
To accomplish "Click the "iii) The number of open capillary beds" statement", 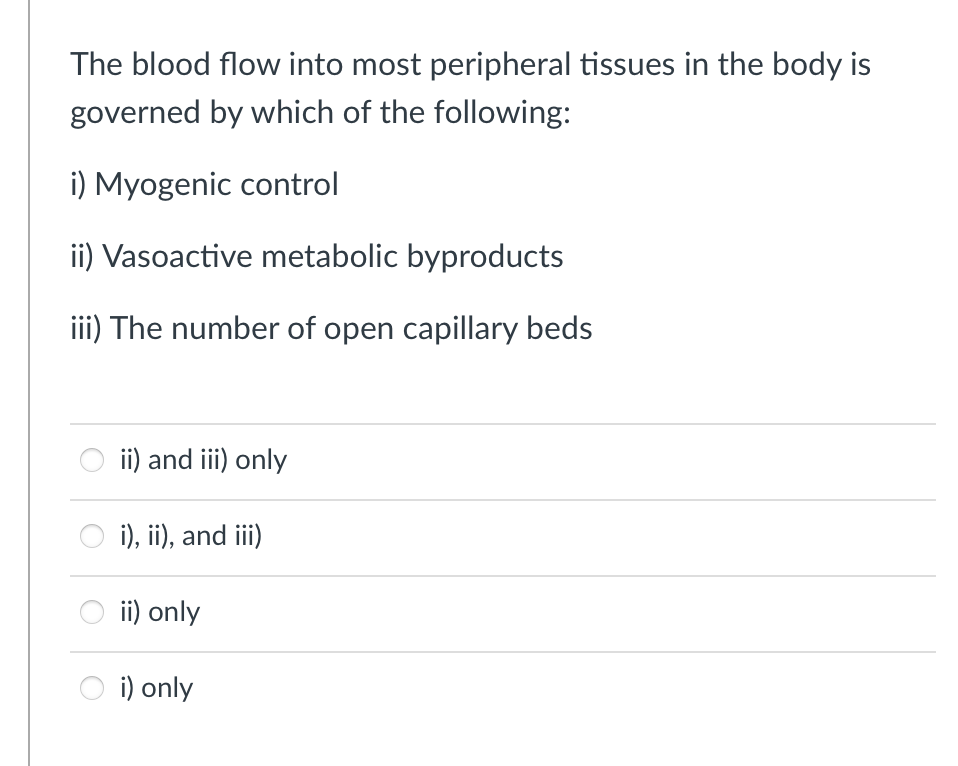I will [330, 329].
